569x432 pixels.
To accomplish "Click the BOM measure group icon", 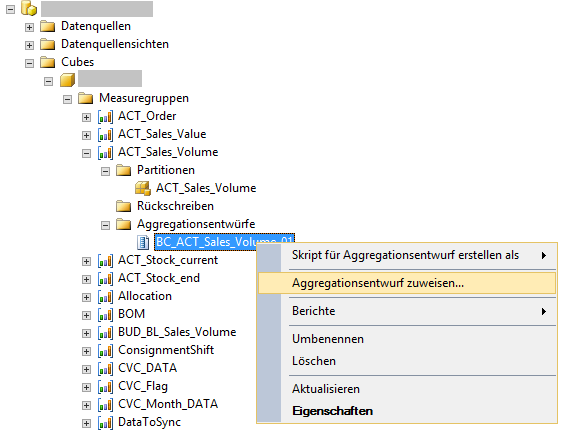I will pos(105,315).
